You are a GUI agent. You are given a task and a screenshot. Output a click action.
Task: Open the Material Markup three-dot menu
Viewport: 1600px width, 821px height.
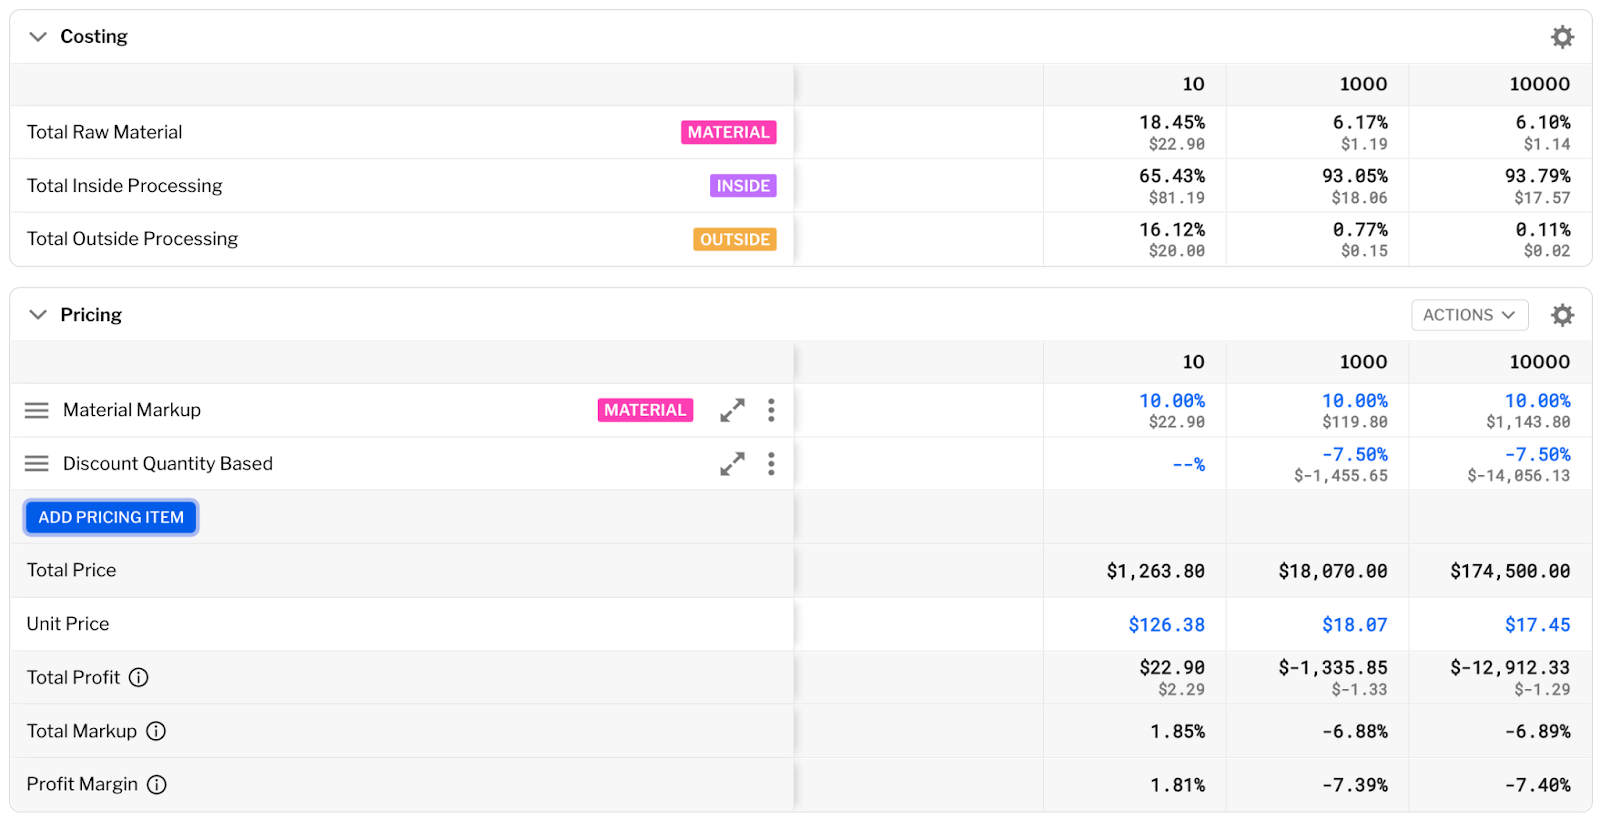(771, 410)
